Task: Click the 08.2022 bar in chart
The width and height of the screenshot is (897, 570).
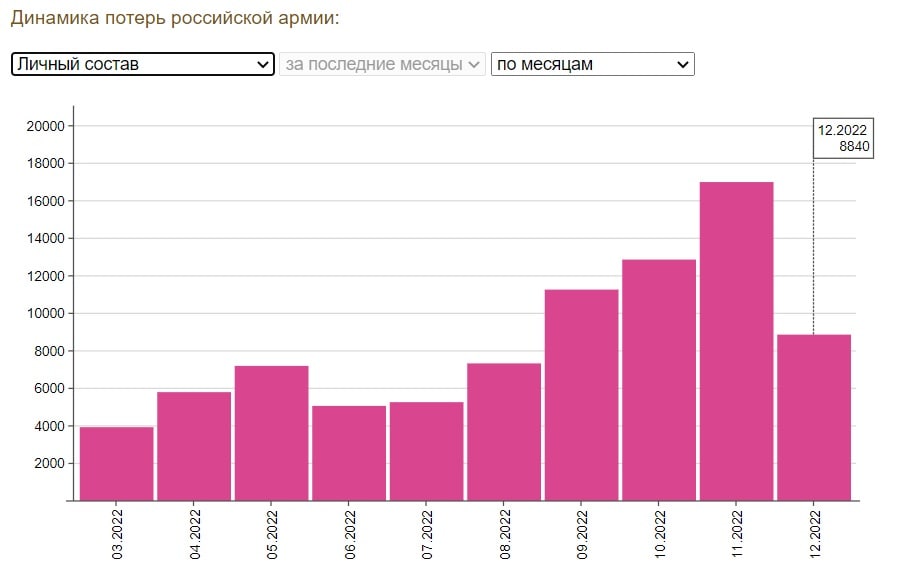Action: pos(504,432)
